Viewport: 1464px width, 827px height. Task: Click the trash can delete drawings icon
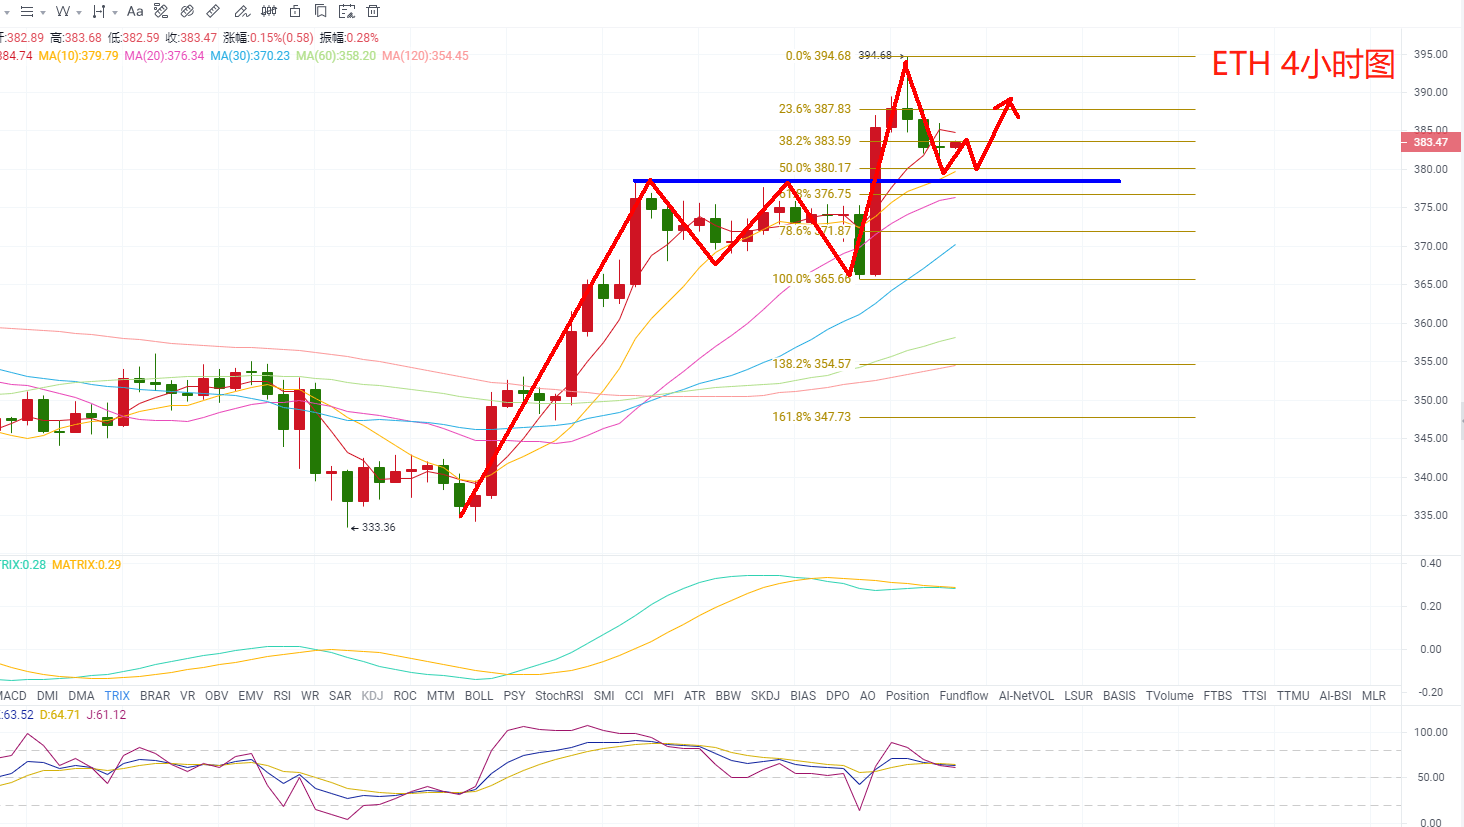click(373, 11)
